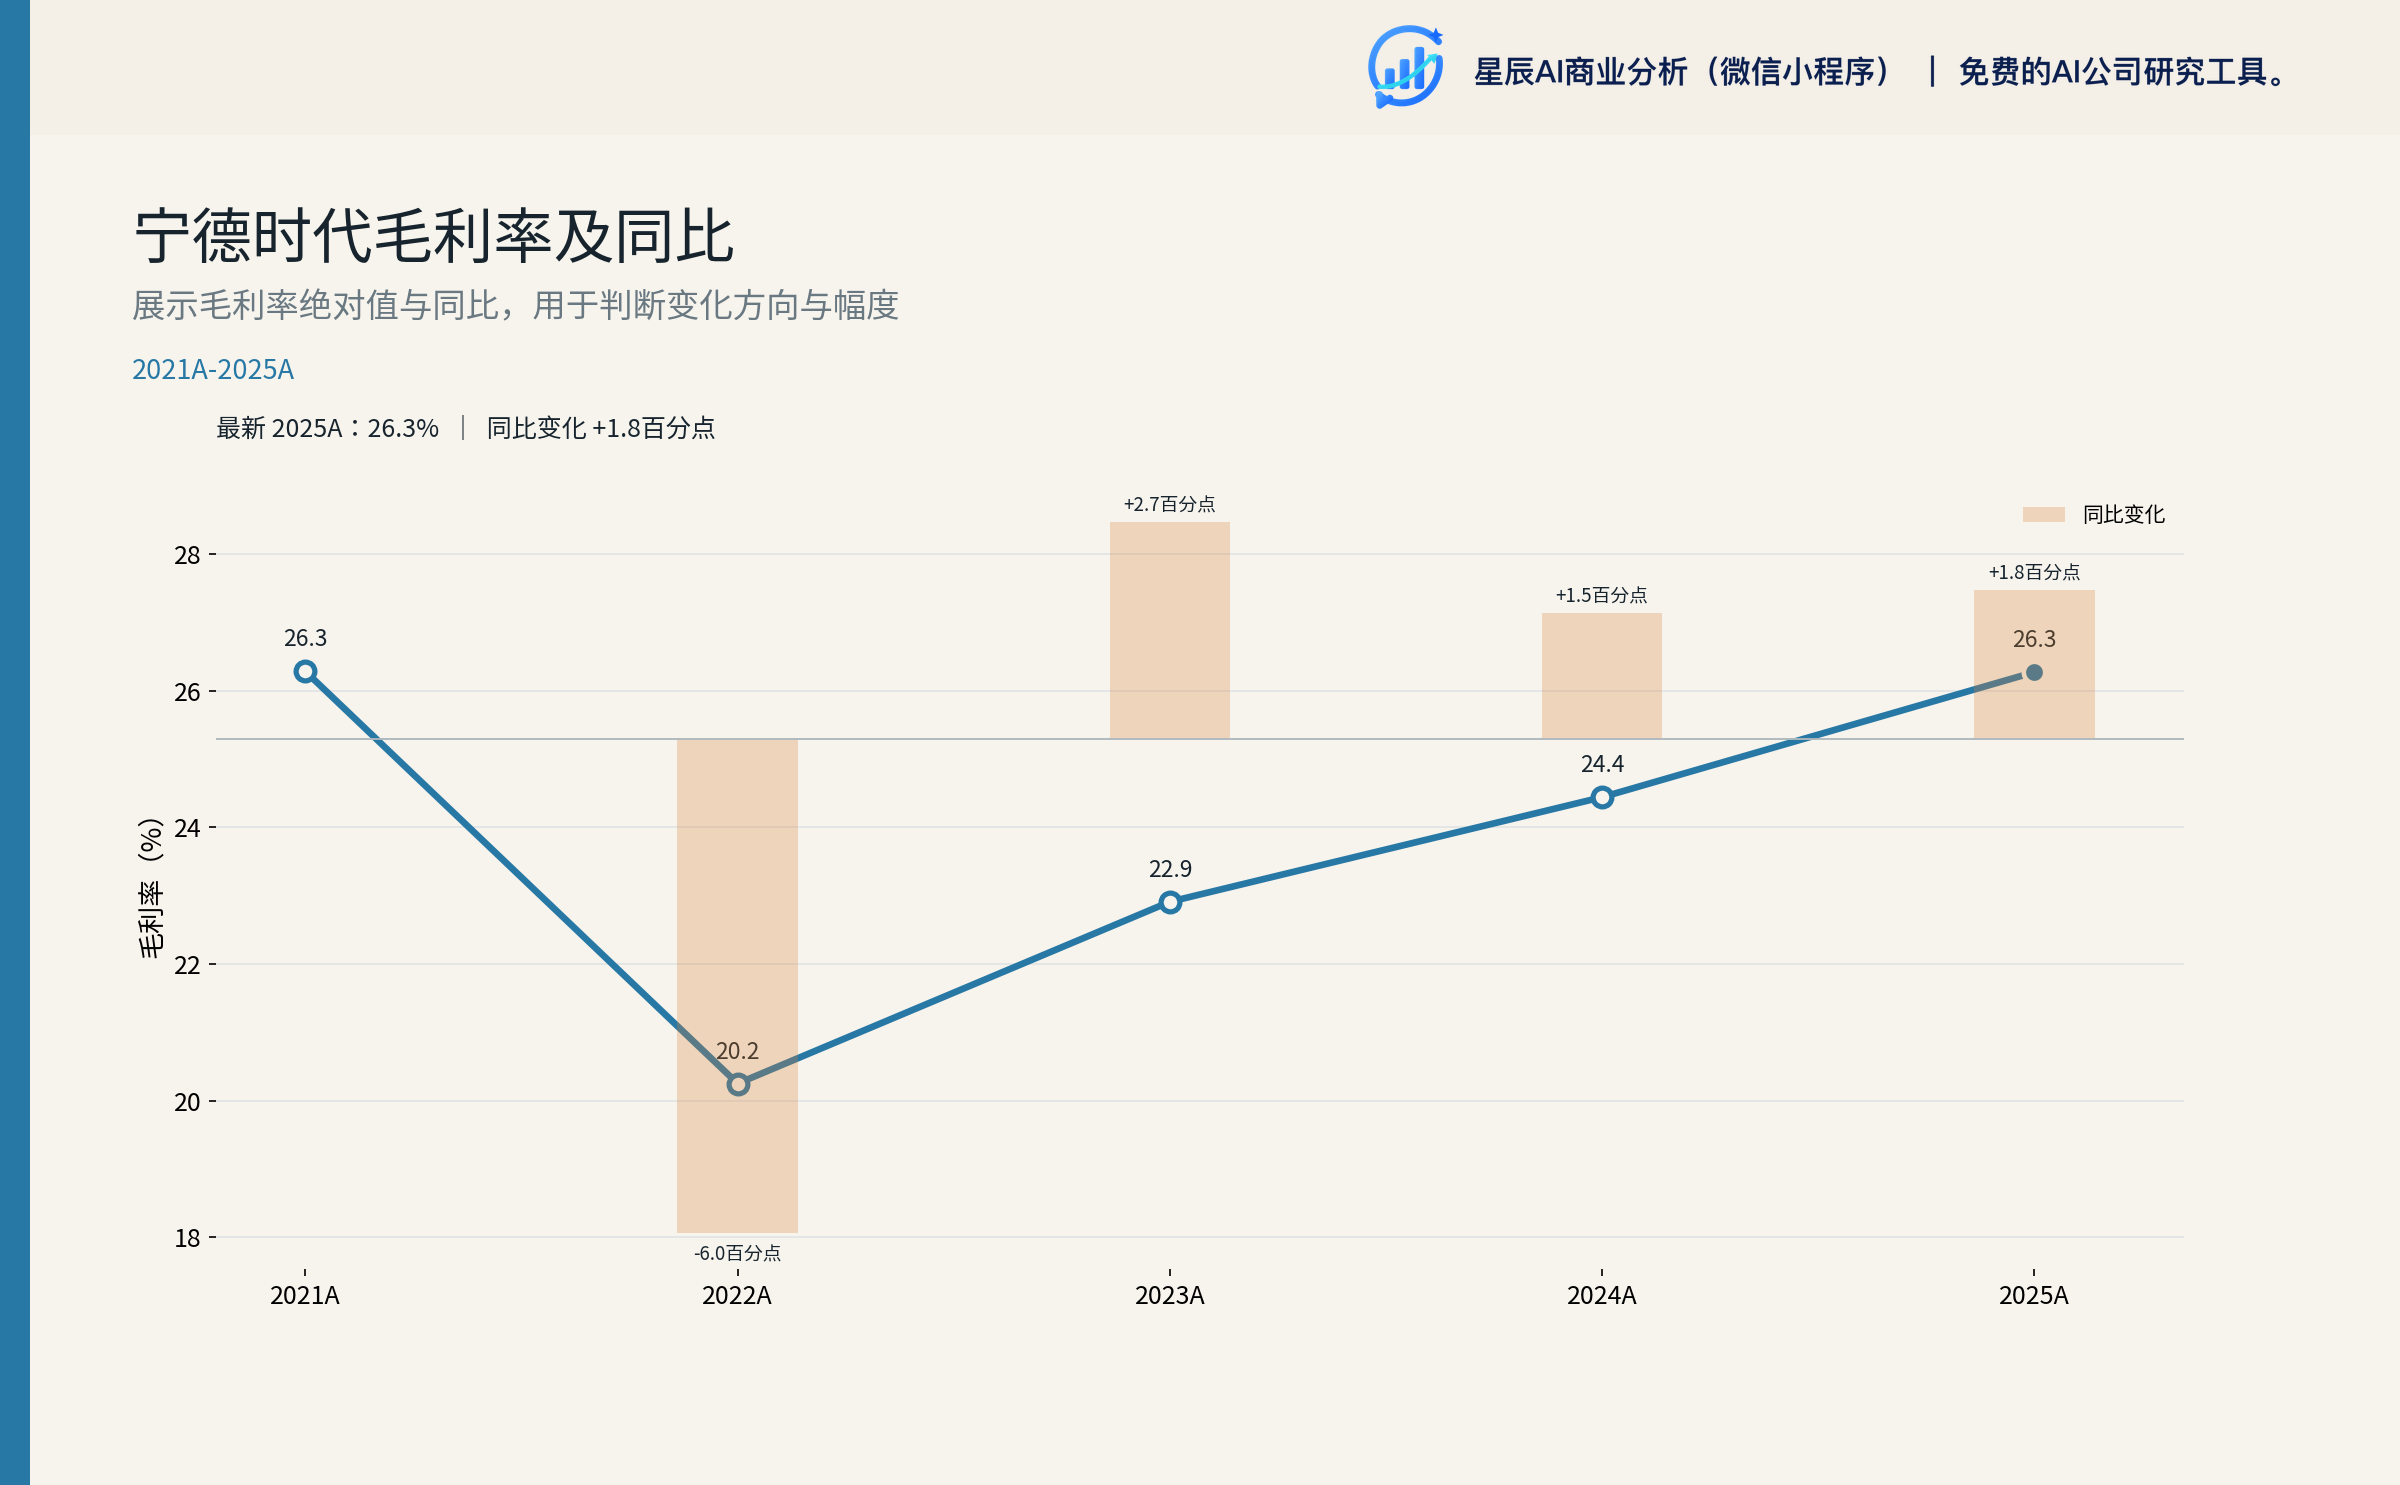Click the 20.2 value label
The width and height of the screenshot is (2400, 1485).
pyautogui.click(x=737, y=1051)
